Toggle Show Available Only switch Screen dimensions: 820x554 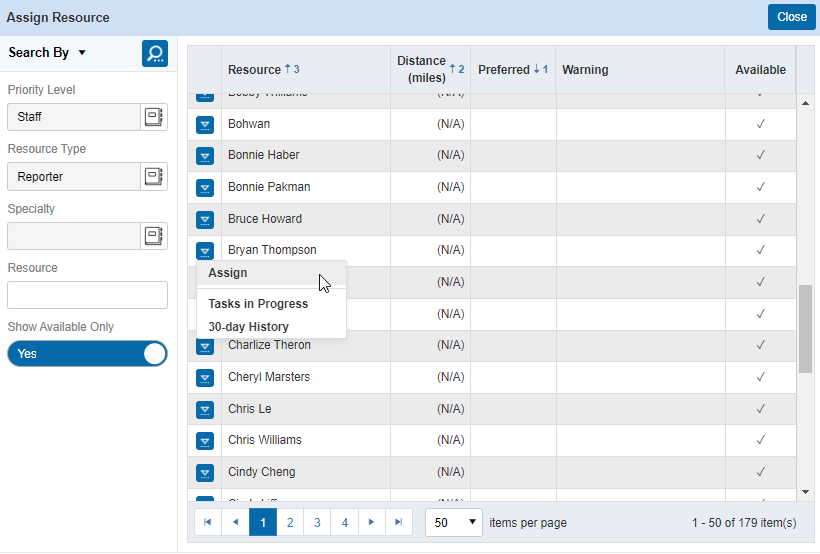87,354
